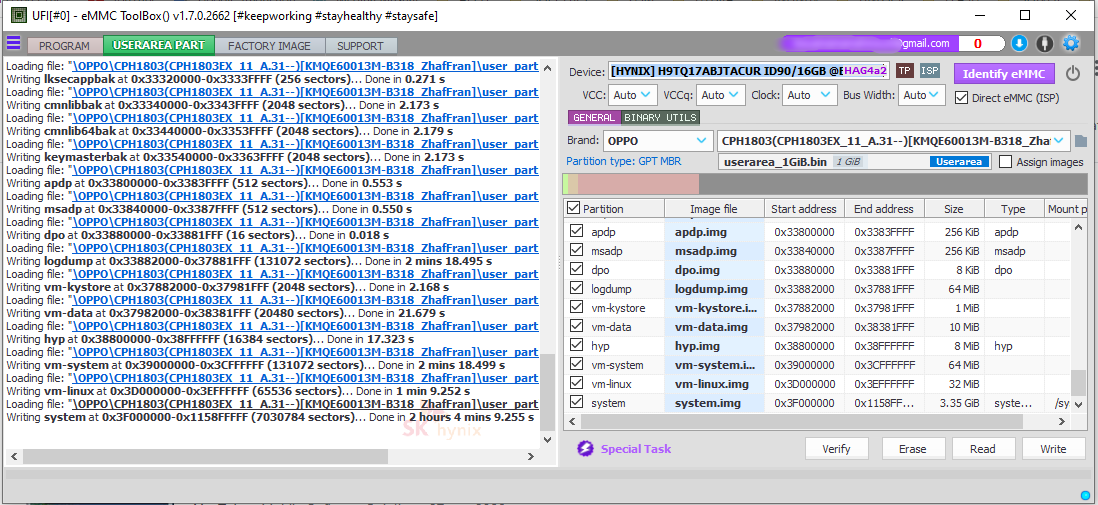The height and width of the screenshot is (505, 1098).
Task: Click the eMMC ToolBox app icon in title bar
Action: tap(20, 15)
